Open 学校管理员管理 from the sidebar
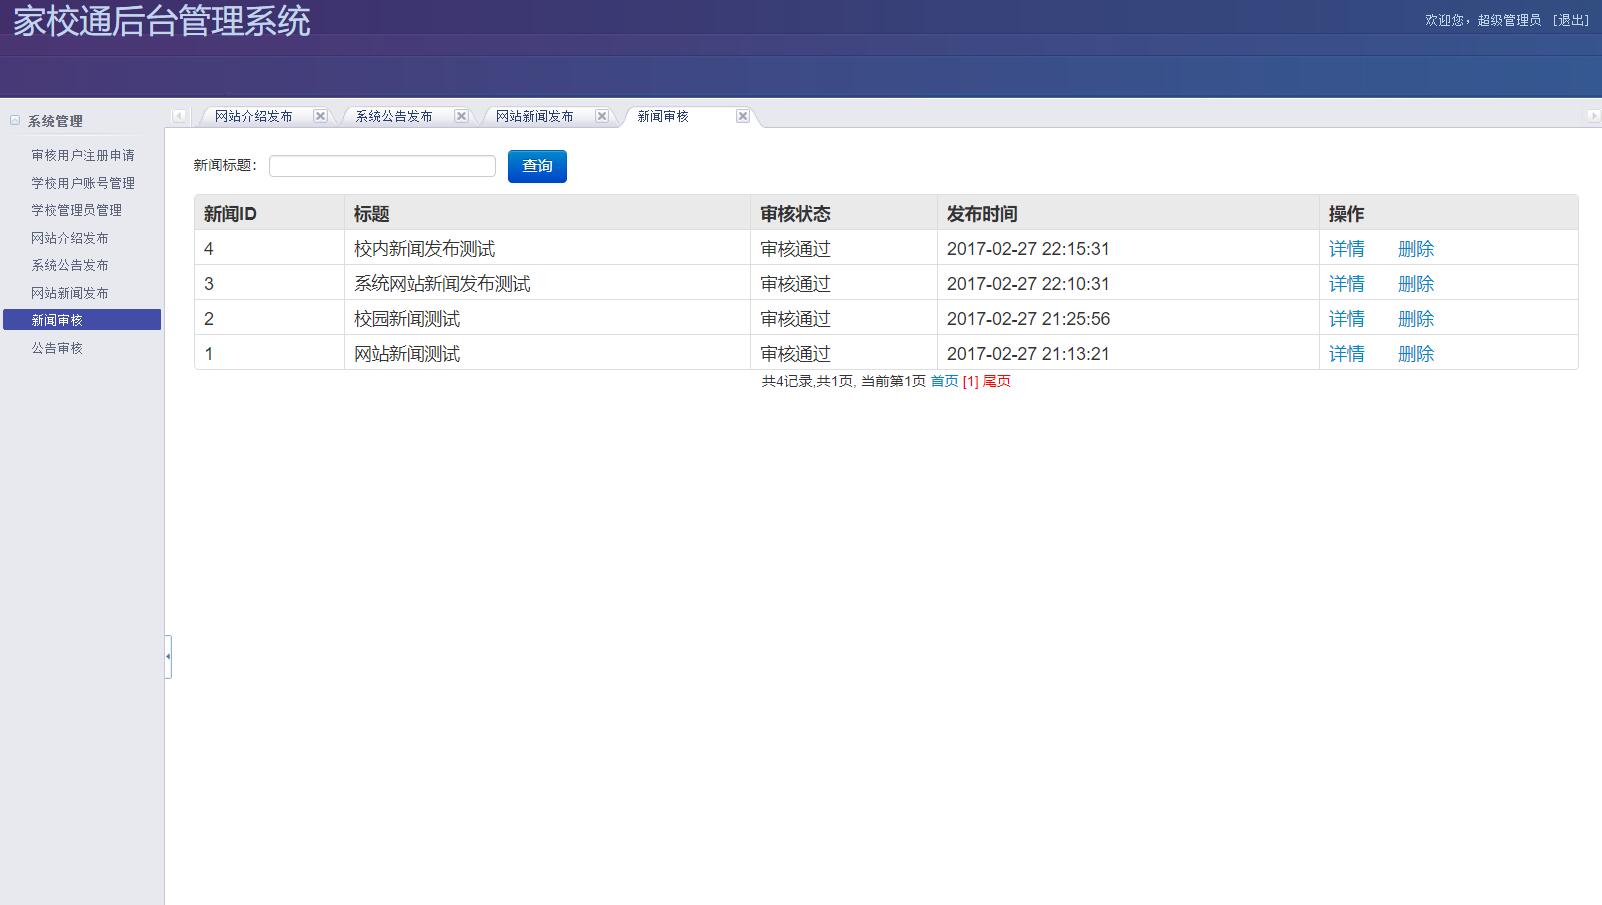Image resolution: width=1602 pixels, height=905 pixels. [74, 210]
